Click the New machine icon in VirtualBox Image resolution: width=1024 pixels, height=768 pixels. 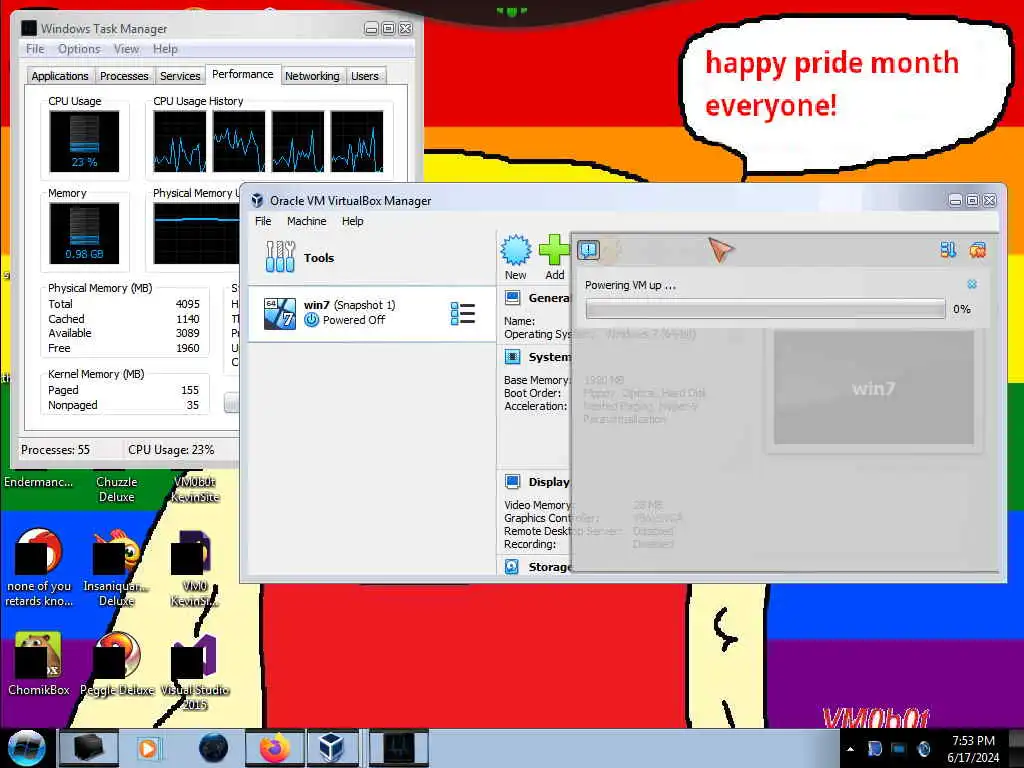[515, 251]
